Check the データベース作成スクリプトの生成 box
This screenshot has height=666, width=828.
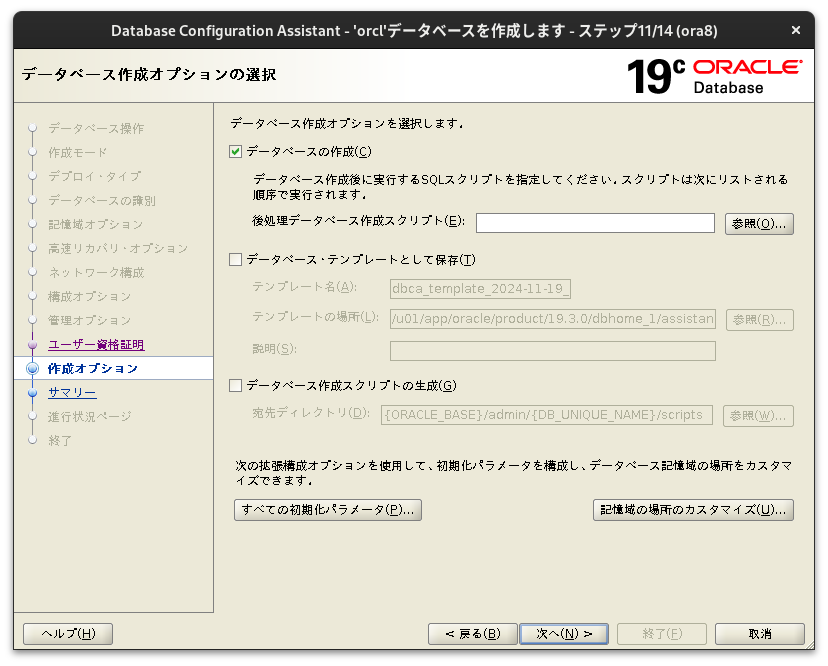click(235, 384)
